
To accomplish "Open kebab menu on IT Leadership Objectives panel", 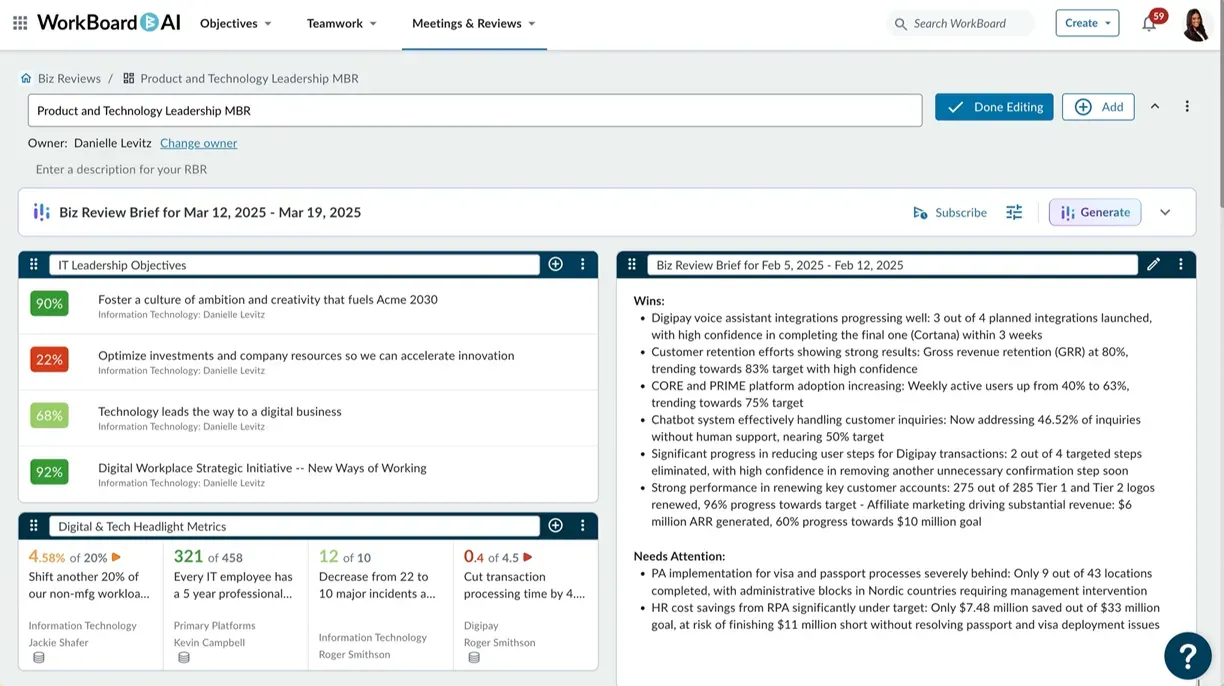I will coord(583,265).
